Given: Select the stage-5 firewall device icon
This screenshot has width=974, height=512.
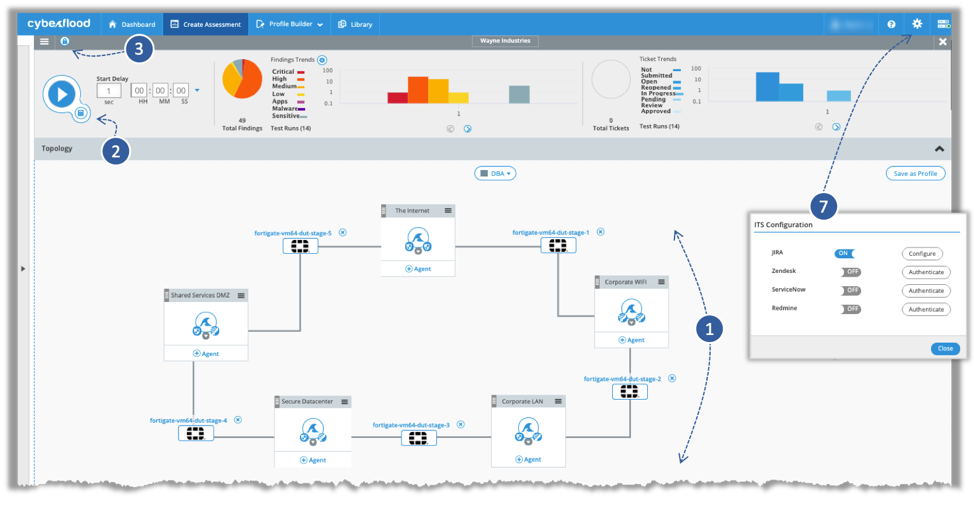Looking at the screenshot, I should [x=300, y=247].
